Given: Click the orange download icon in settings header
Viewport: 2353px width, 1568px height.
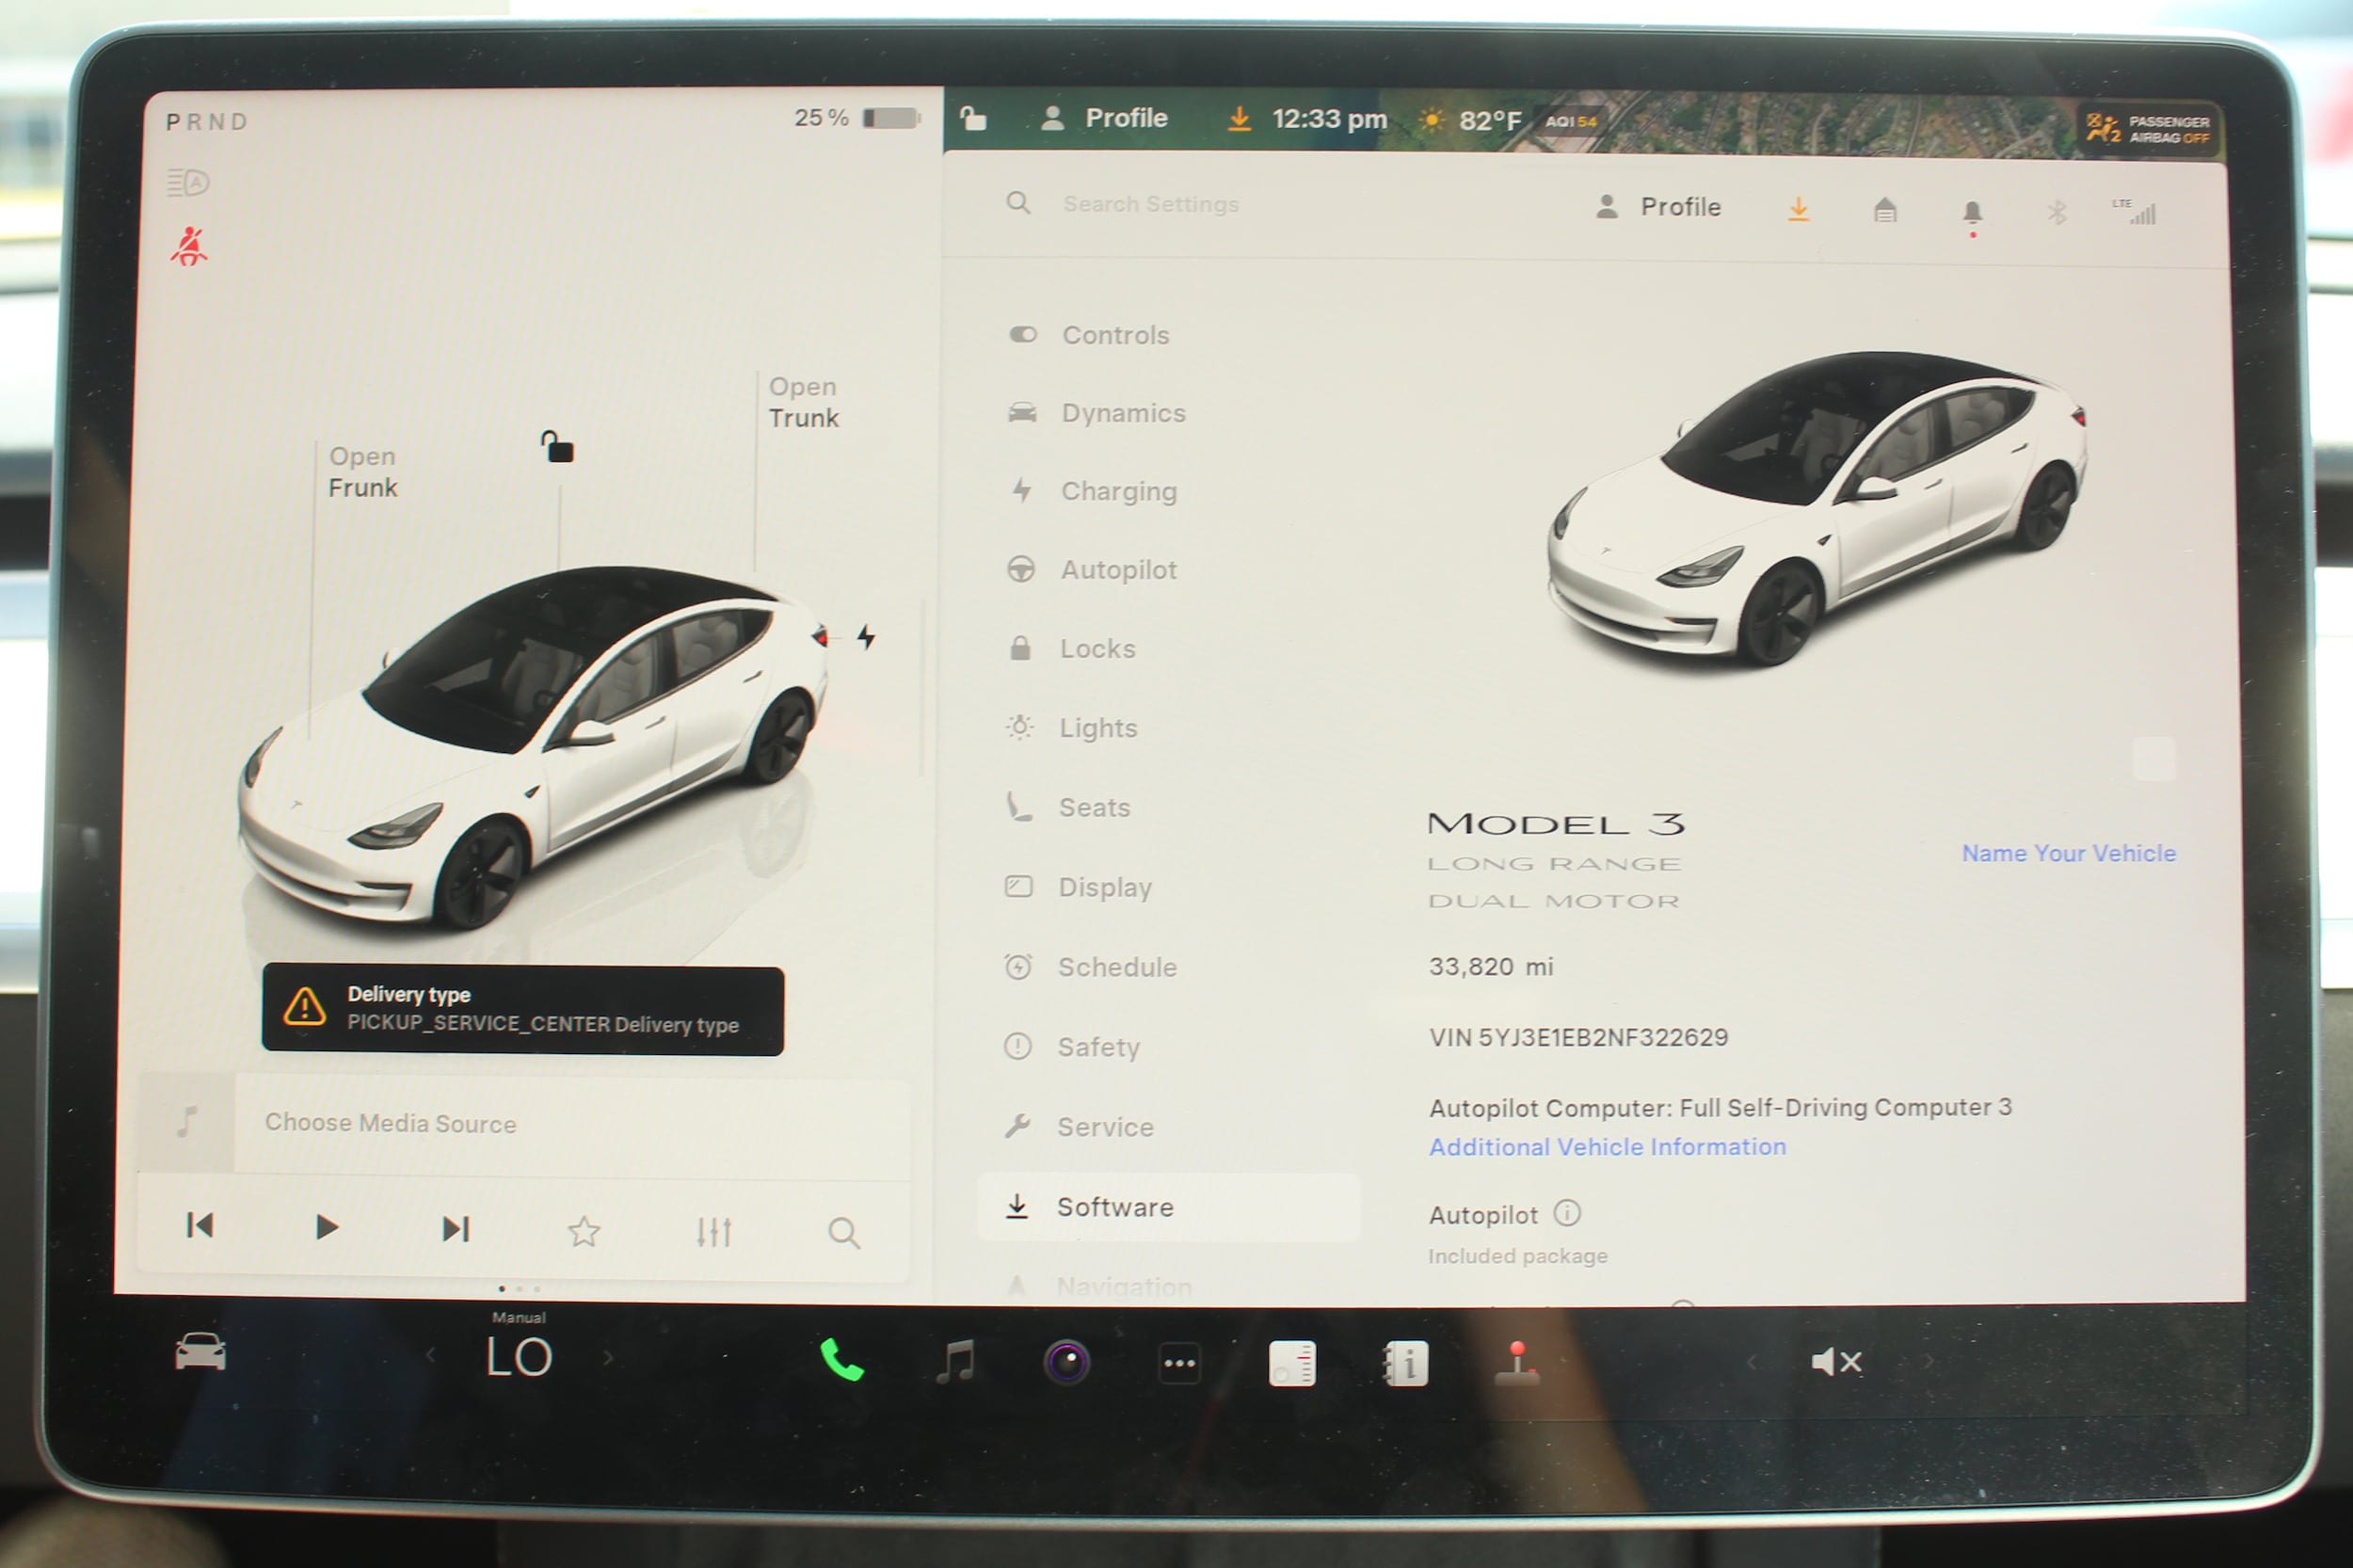Looking at the screenshot, I should (1798, 209).
